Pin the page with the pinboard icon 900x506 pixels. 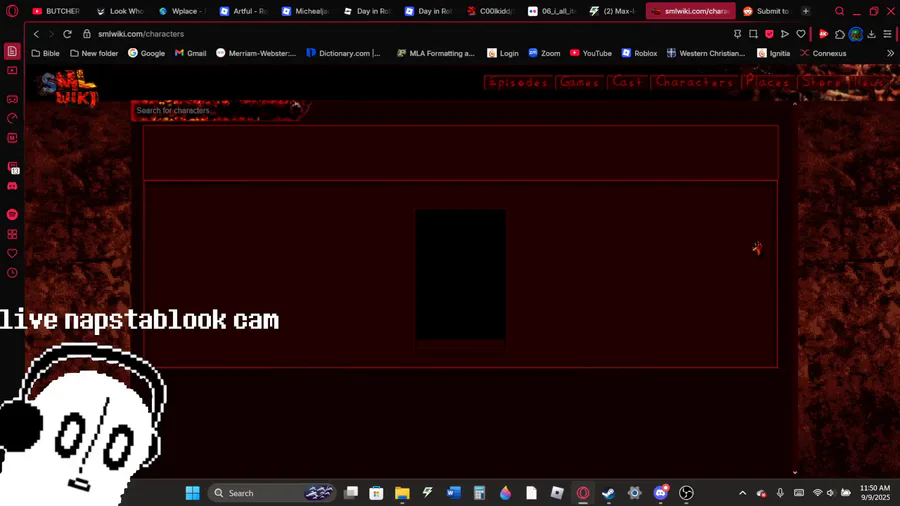tap(738, 34)
